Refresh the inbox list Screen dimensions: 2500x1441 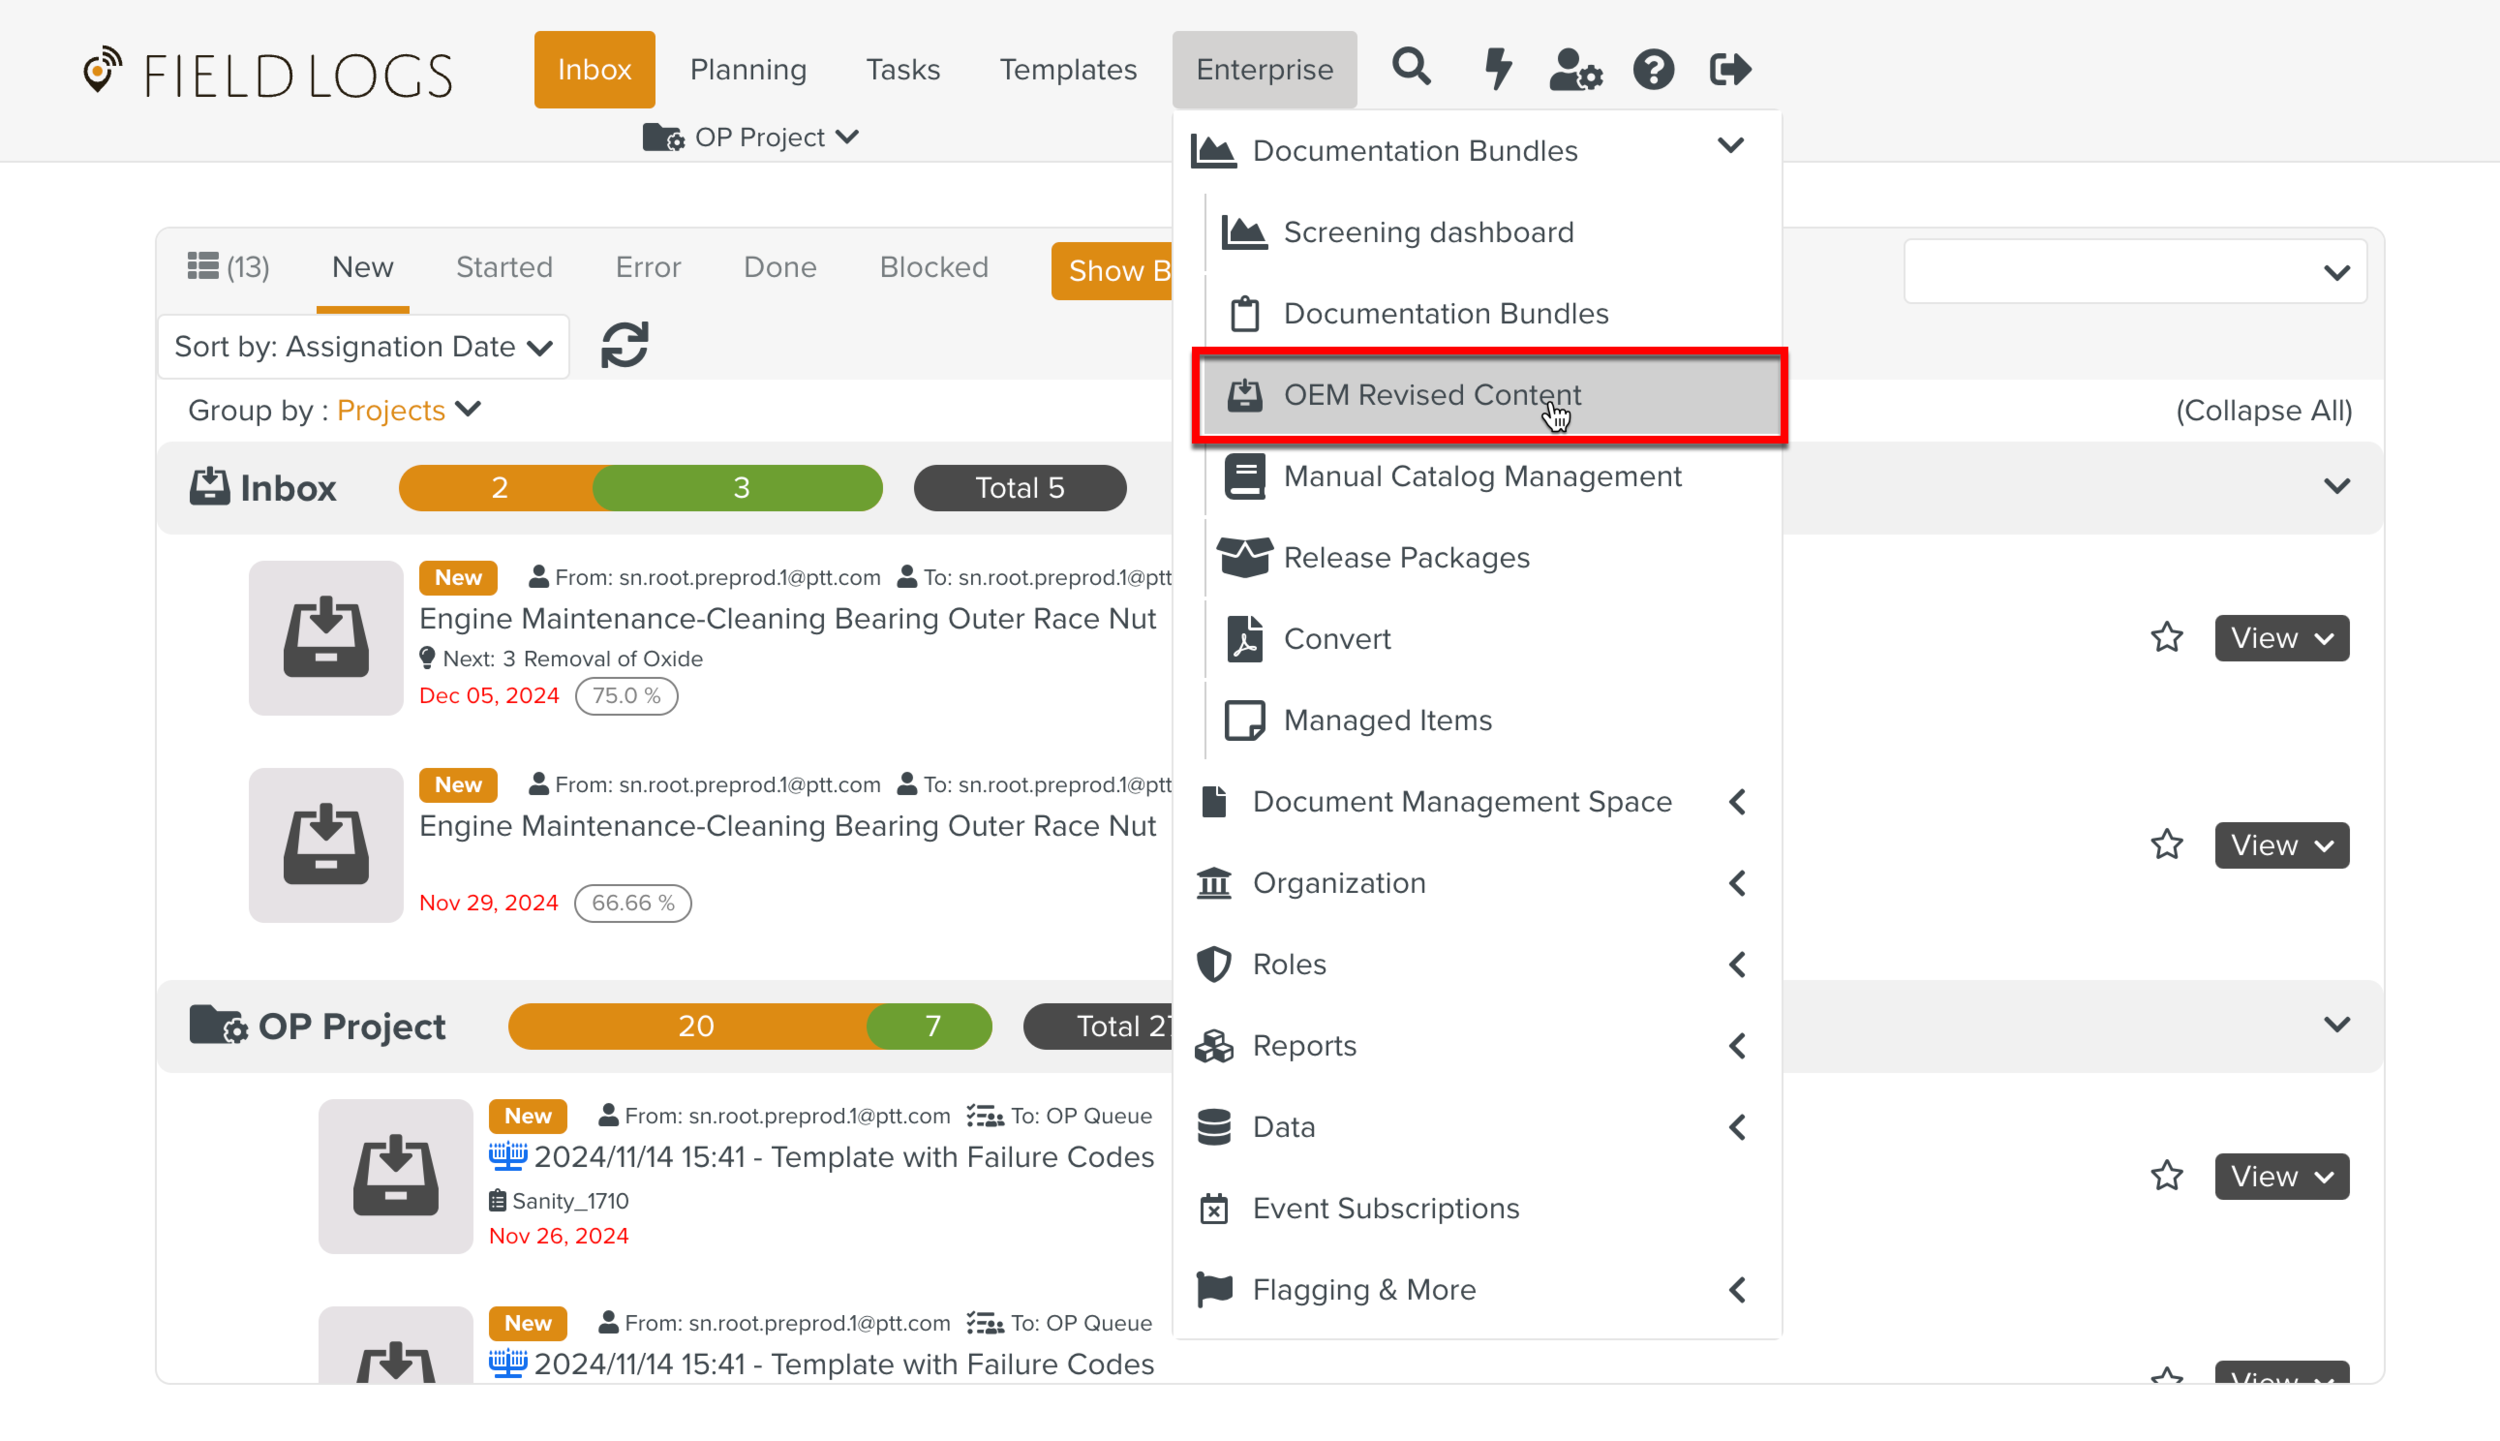click(x=625, y=346)
